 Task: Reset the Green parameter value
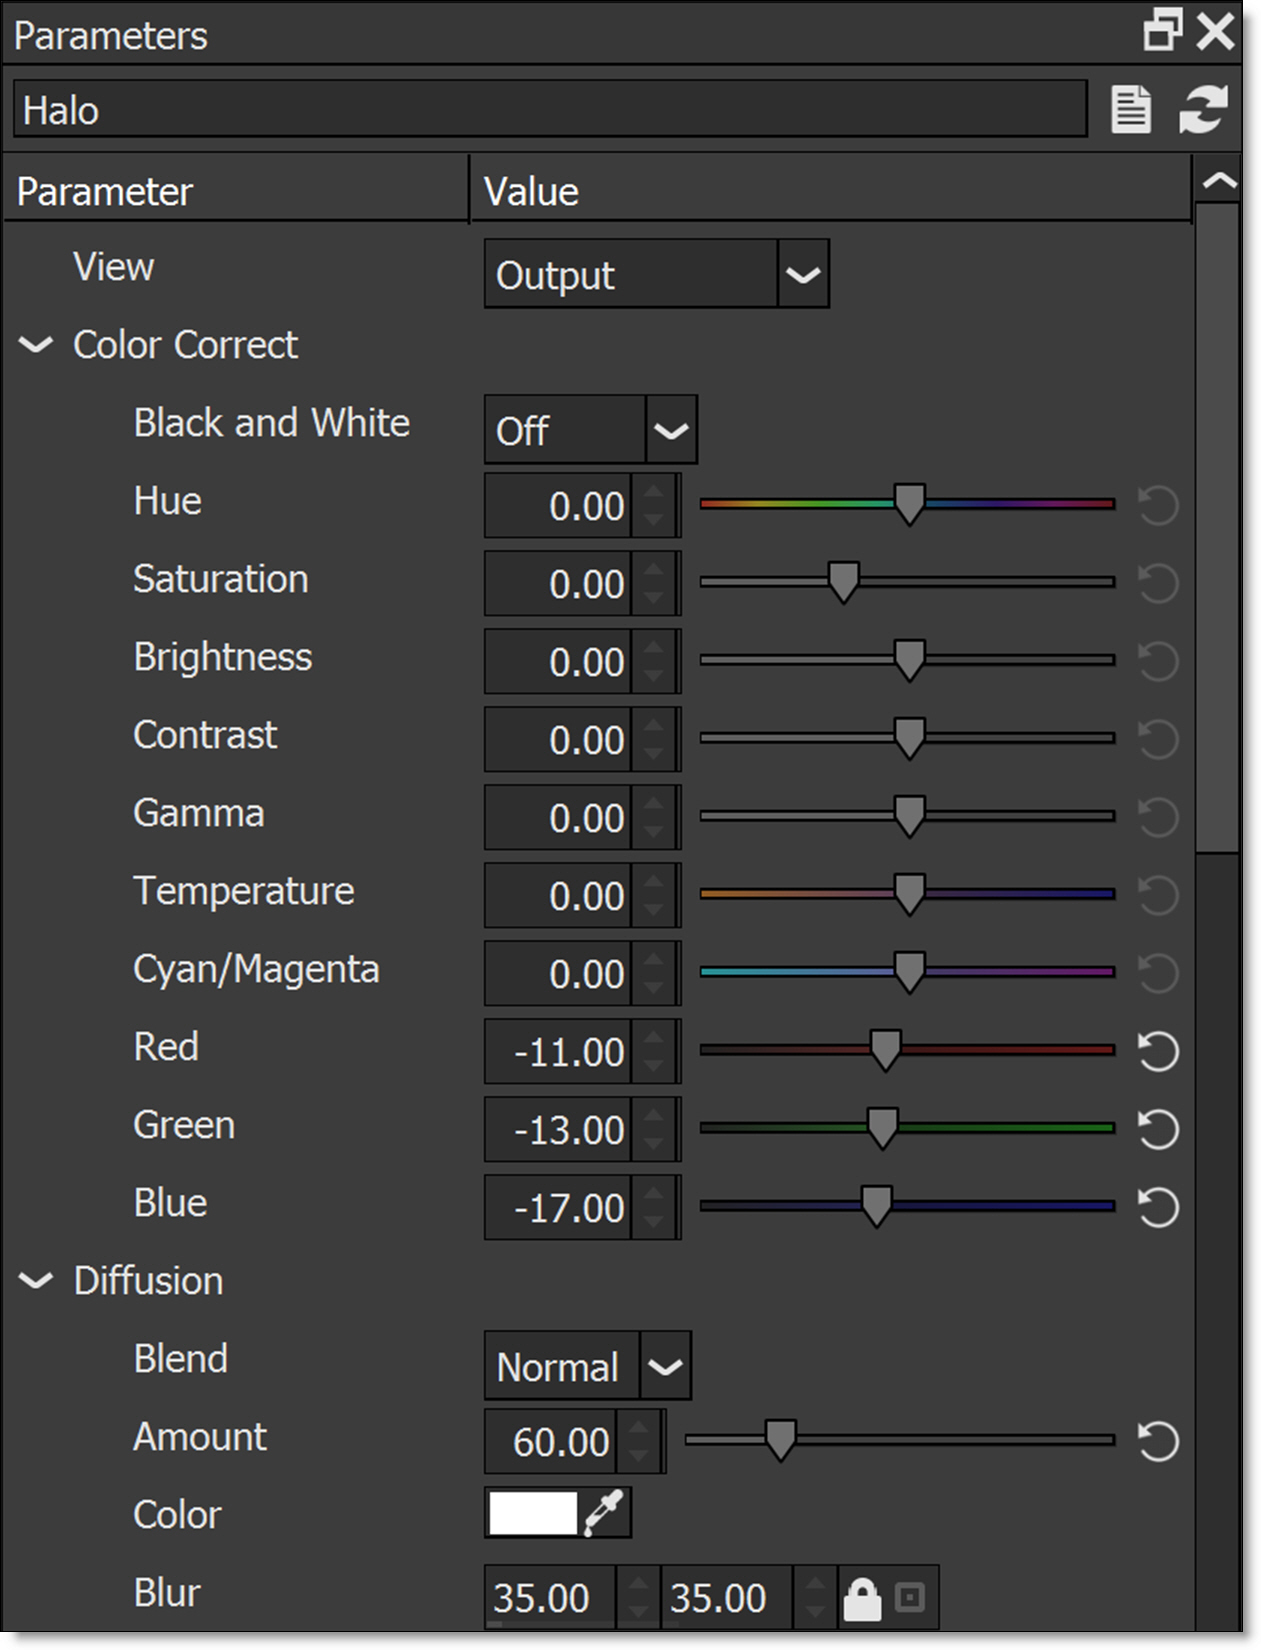pyautogui.click(x=1158, y=1129)
